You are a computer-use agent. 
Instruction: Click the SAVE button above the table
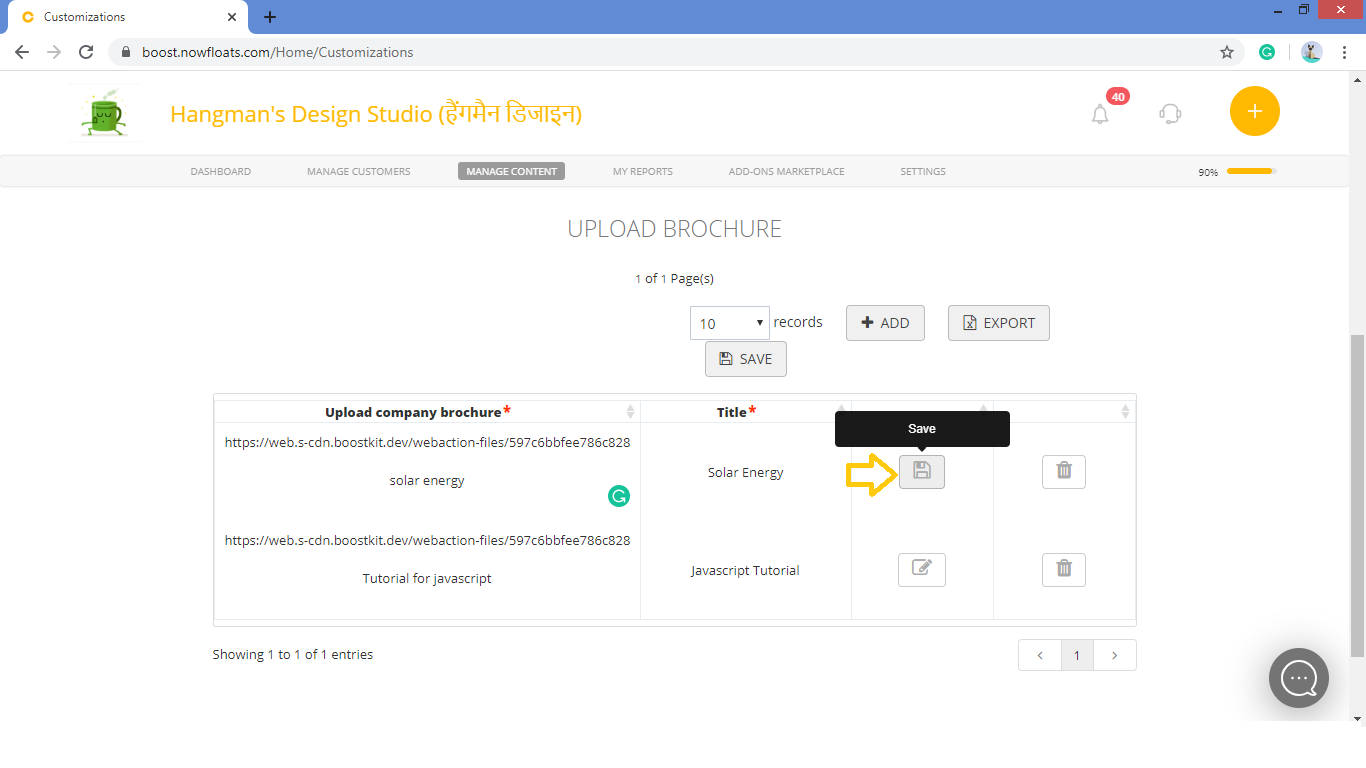click(x=746, y=359)
